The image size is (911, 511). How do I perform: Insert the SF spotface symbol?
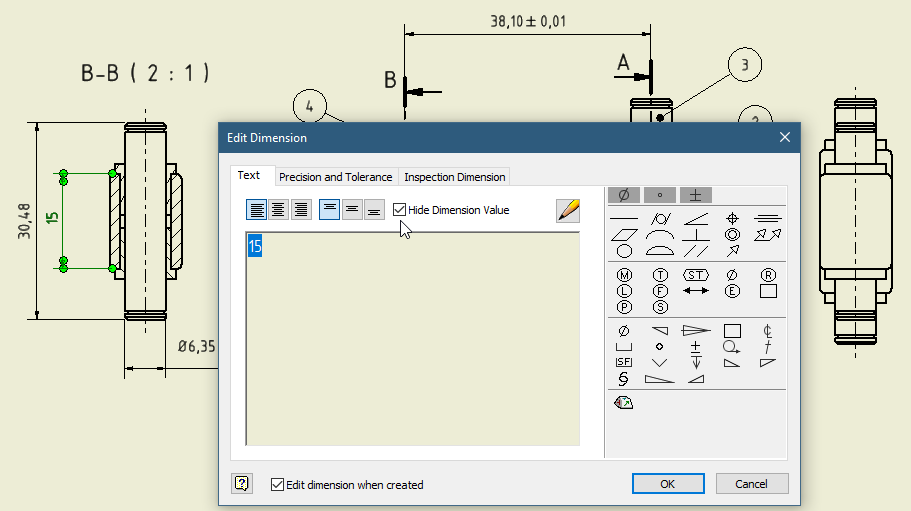(624, 362)
